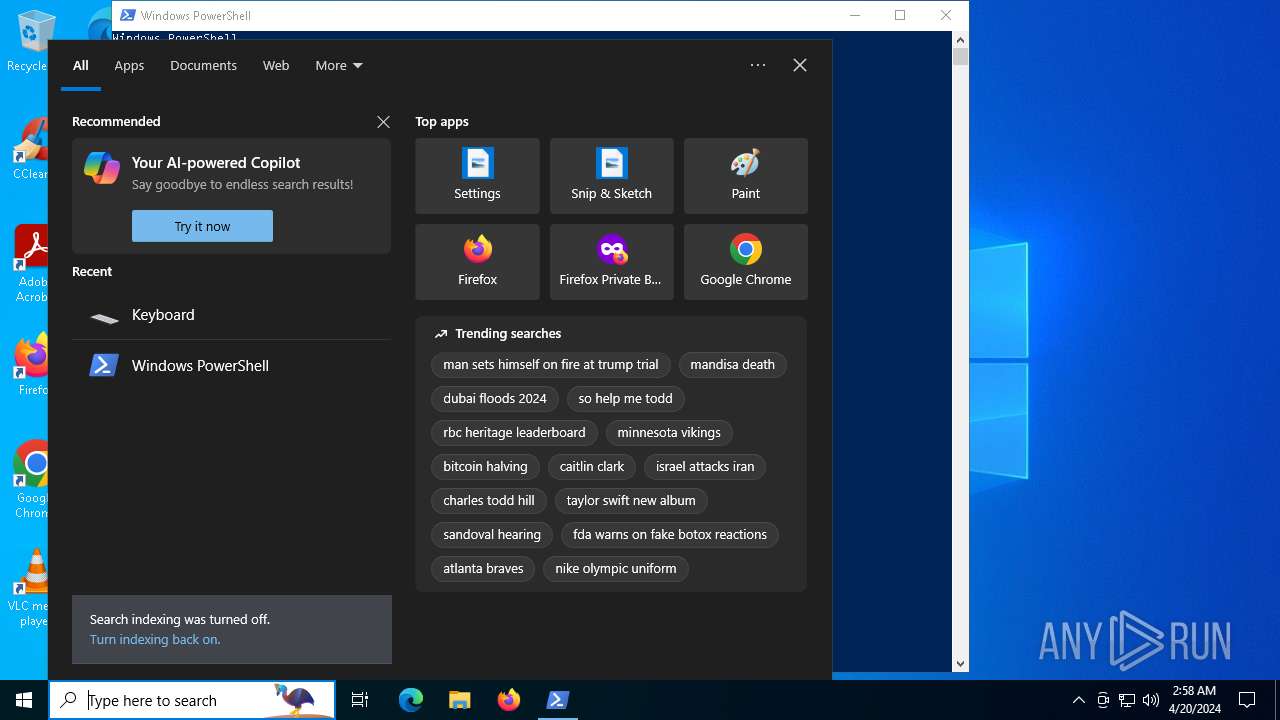Viewport: 1280px width, 720px height.
Task: Open network status tray icon
Action: 1127,700
